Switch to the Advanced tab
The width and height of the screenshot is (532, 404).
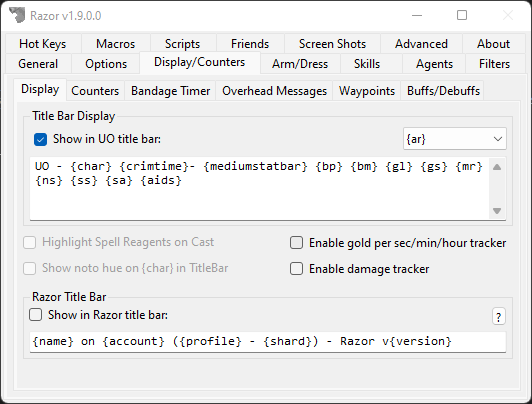pos(421,44)
